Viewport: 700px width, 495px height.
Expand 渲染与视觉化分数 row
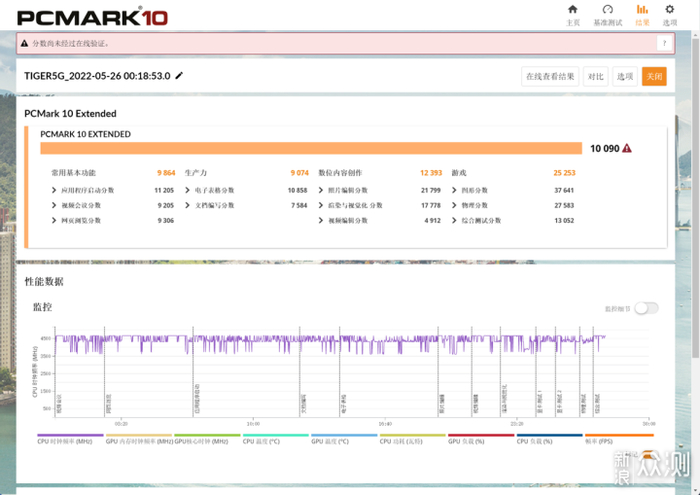(x=321, y=205)
